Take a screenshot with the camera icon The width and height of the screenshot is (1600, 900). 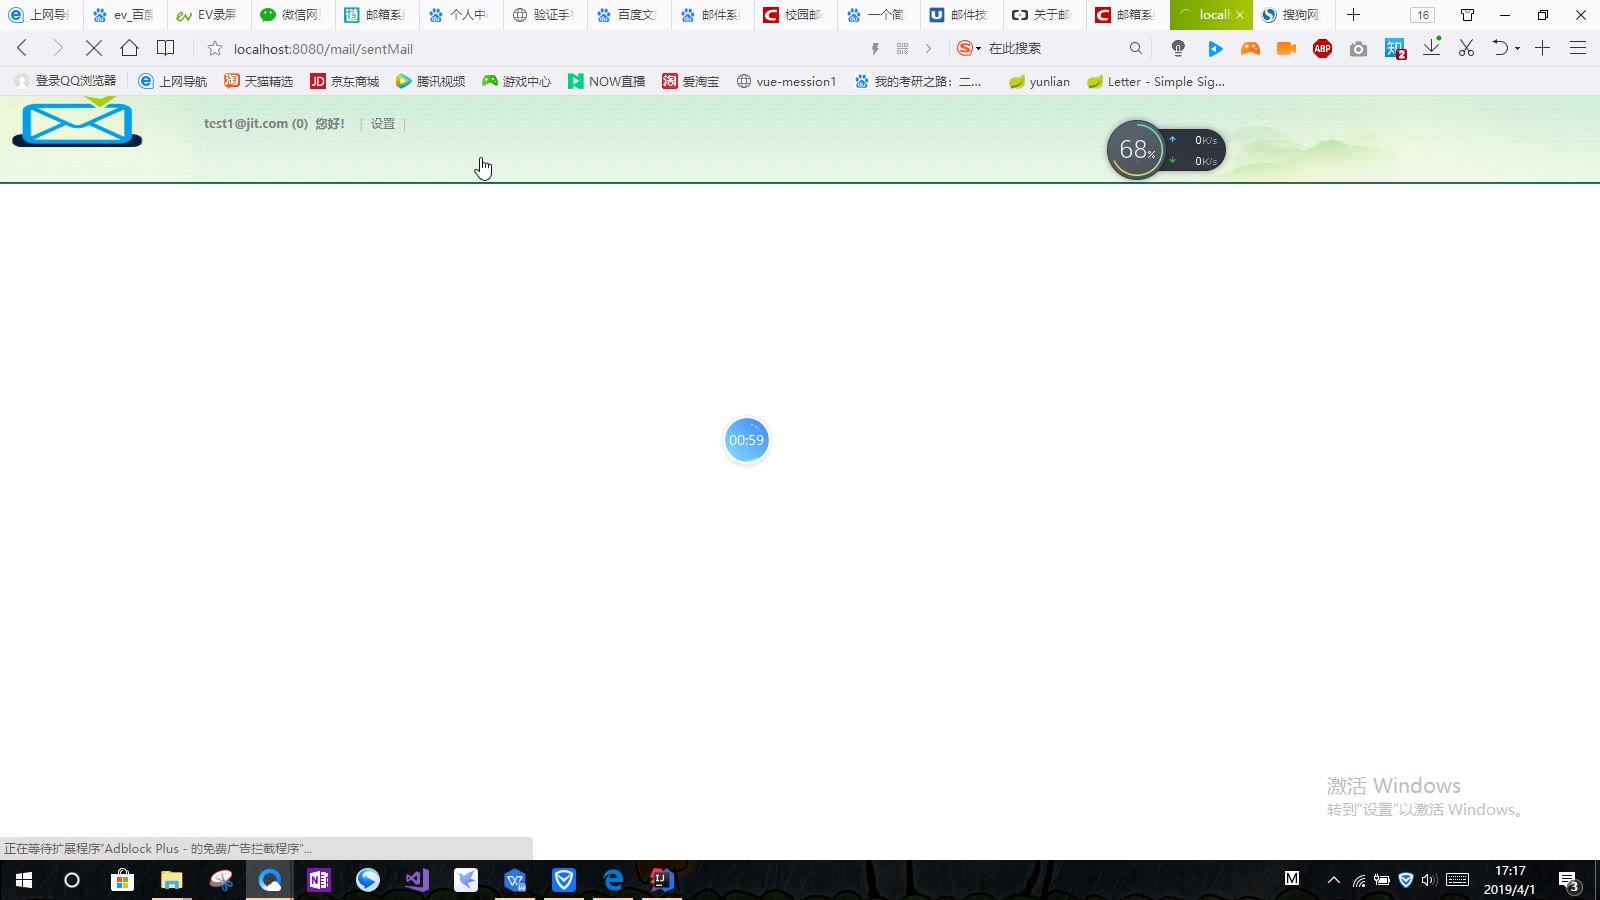point(1358,48)
